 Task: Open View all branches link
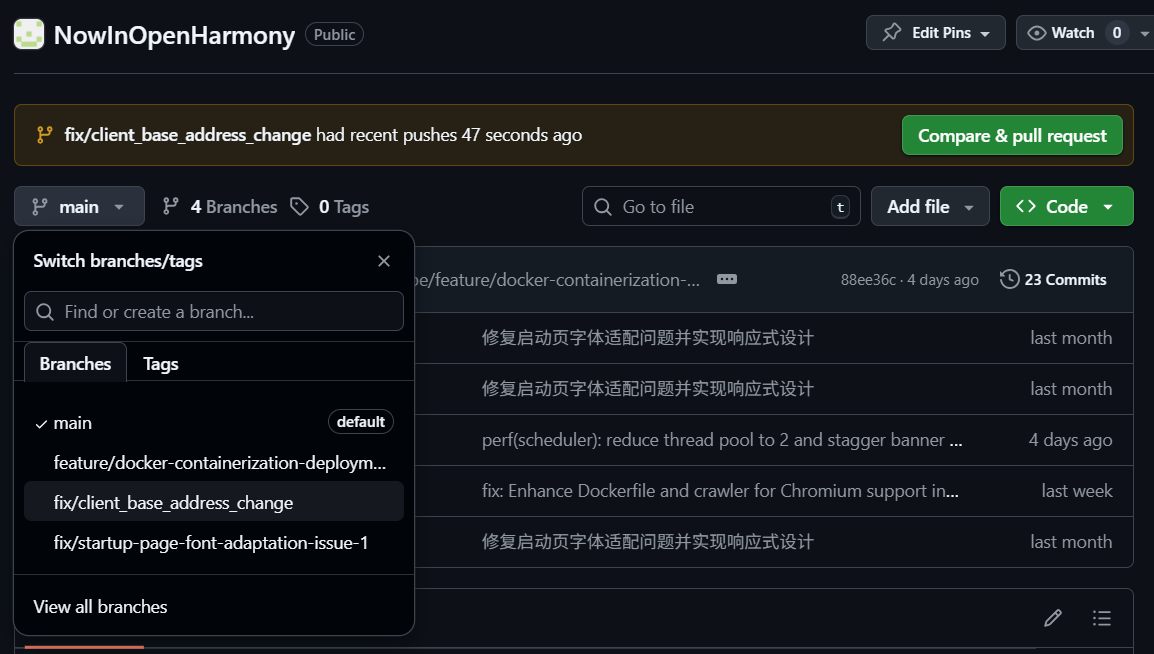coord(100,607)
